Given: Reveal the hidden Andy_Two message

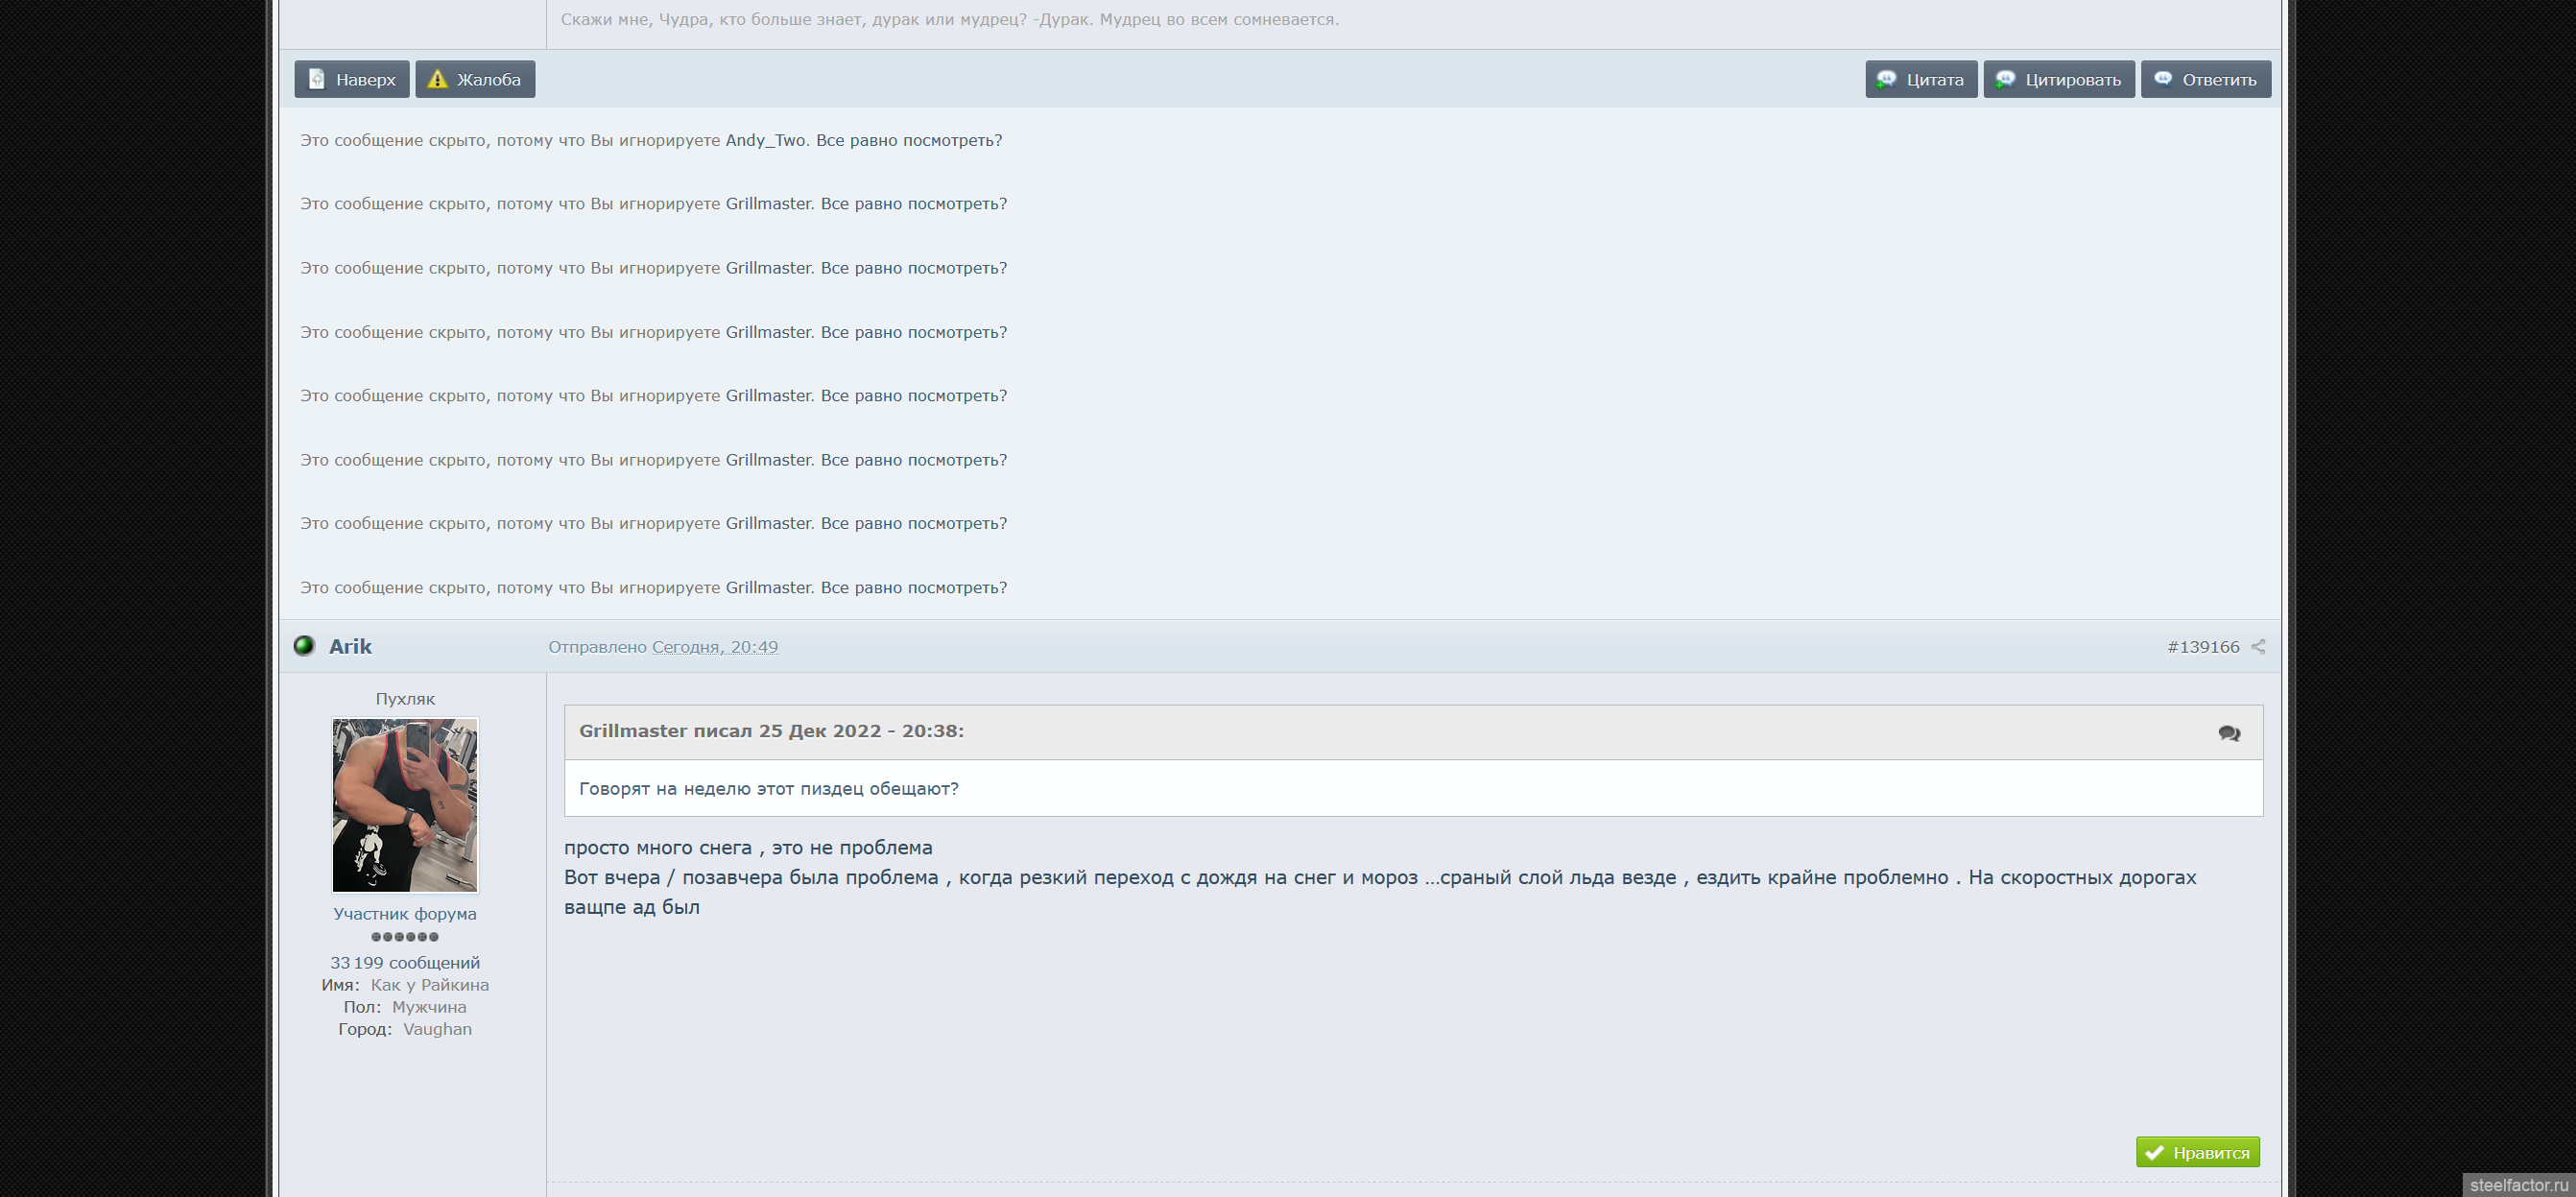Looking at the screenshot, I should pyautogui.click(x=908, y=140).
